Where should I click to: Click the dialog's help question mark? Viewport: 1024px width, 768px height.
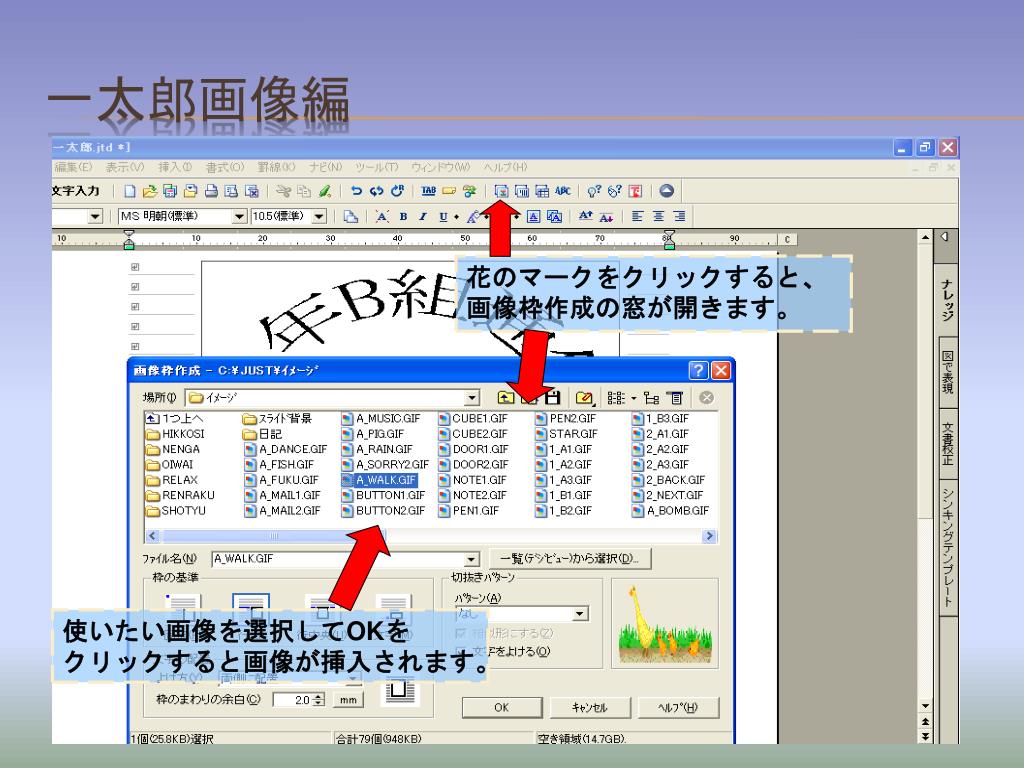pyautogui.click(x=698, y=370)
